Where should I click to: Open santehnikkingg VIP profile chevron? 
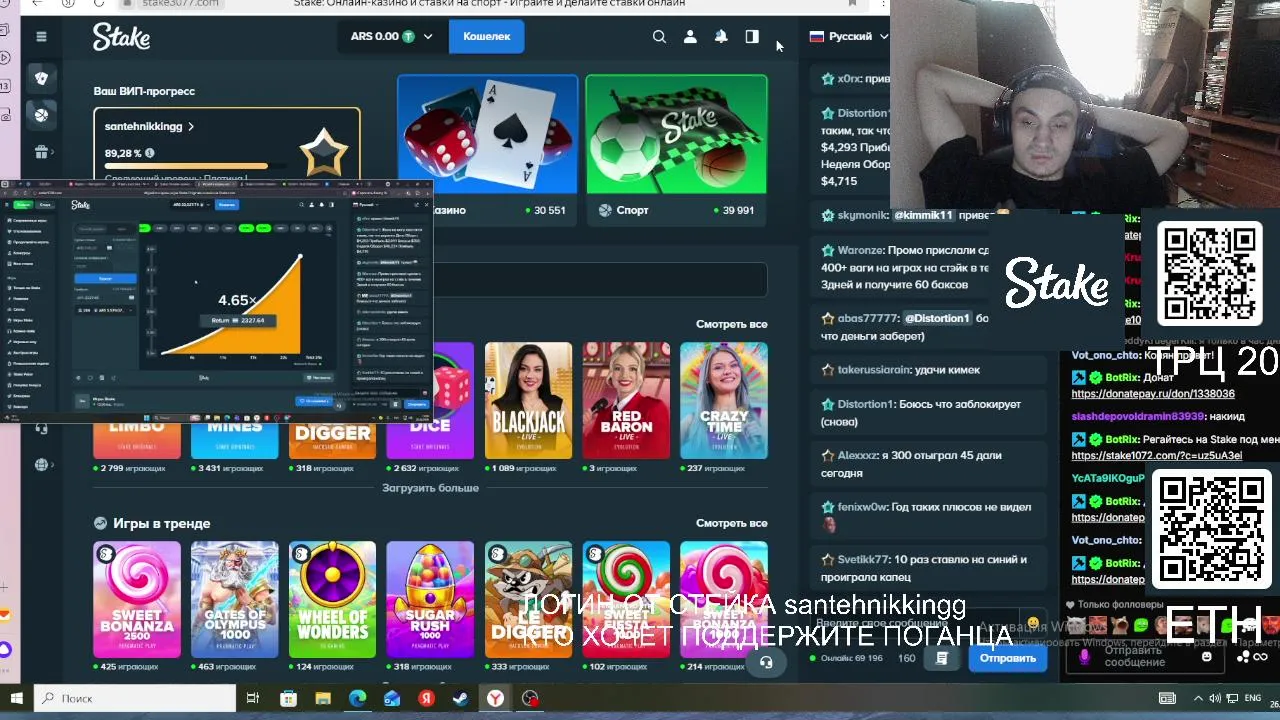(191, 127)
